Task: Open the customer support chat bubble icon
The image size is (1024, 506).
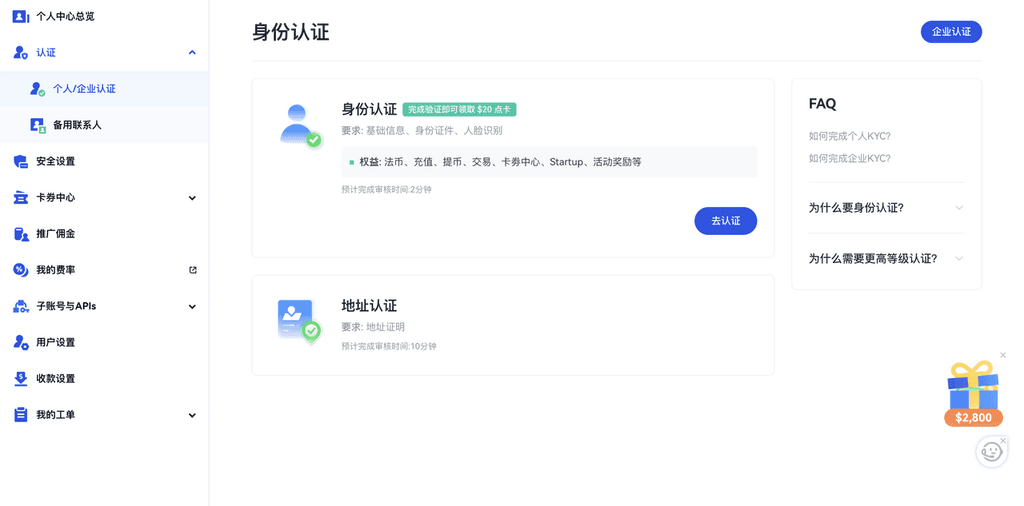Action: pos(990,452)
